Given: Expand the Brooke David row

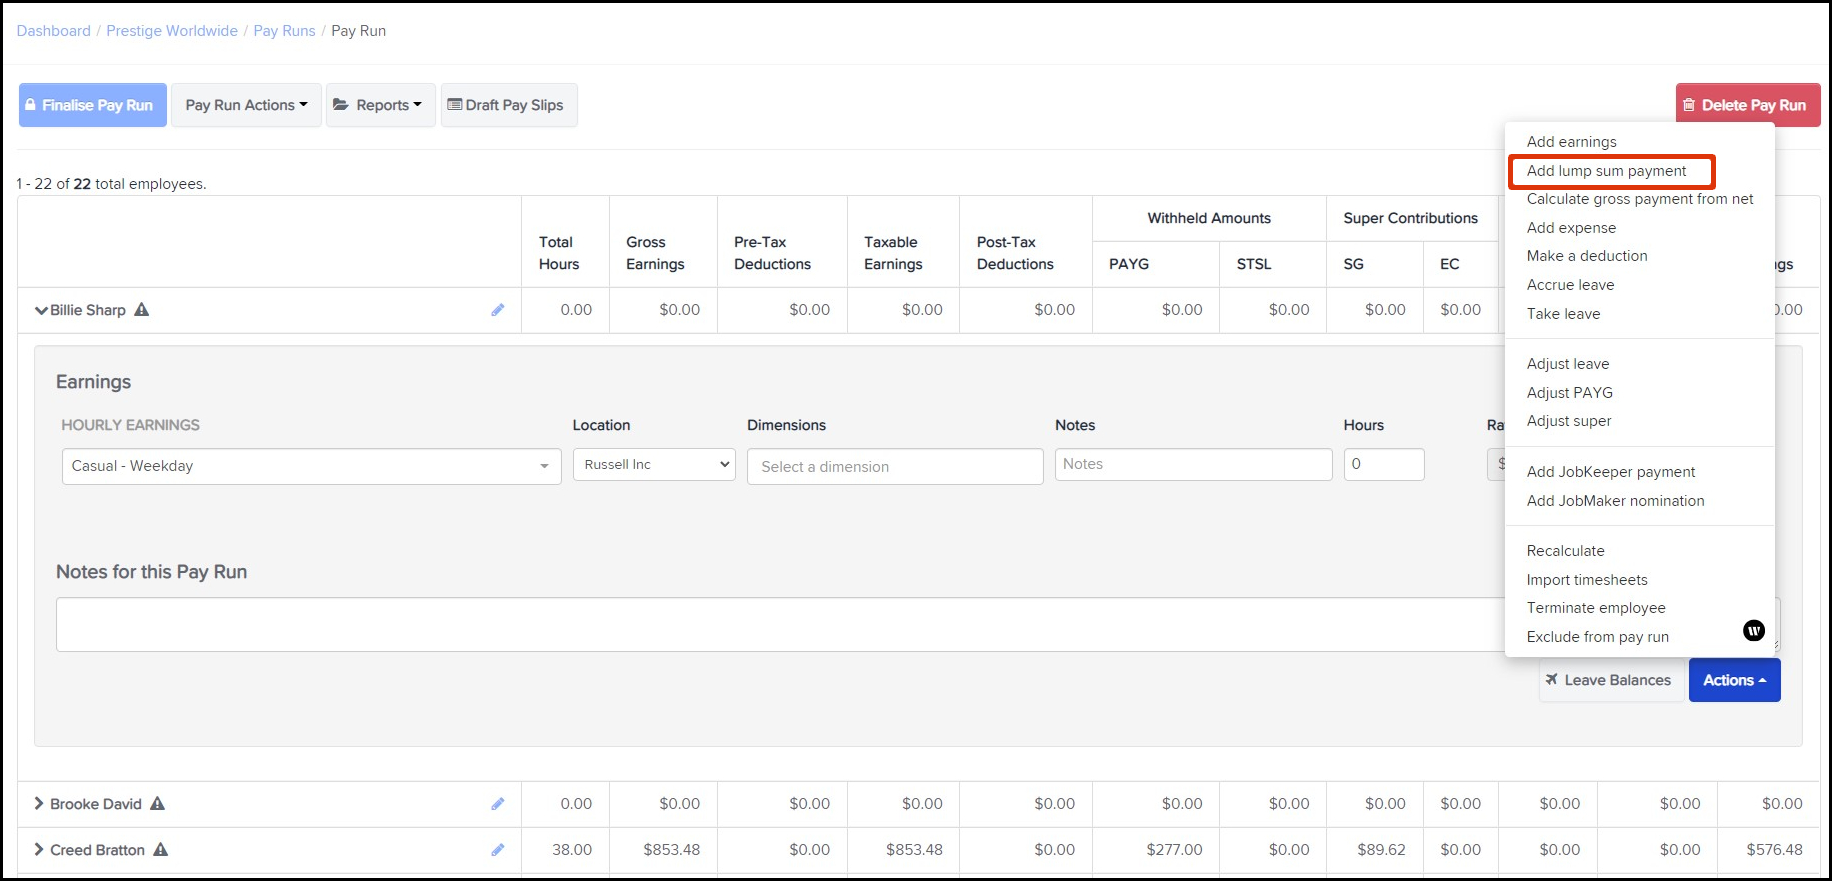Looking at the screenshot, I should click(x=39, y=804).
